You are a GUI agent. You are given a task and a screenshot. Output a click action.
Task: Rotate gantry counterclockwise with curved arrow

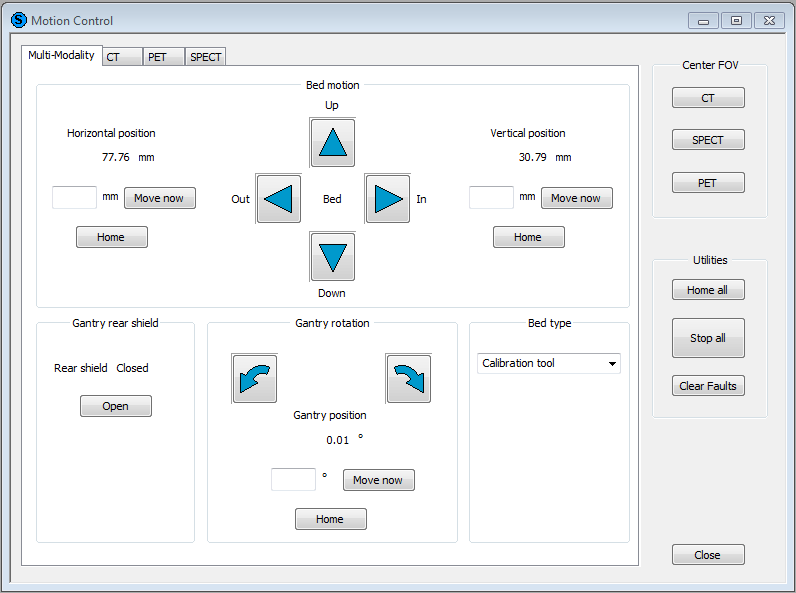254,378
